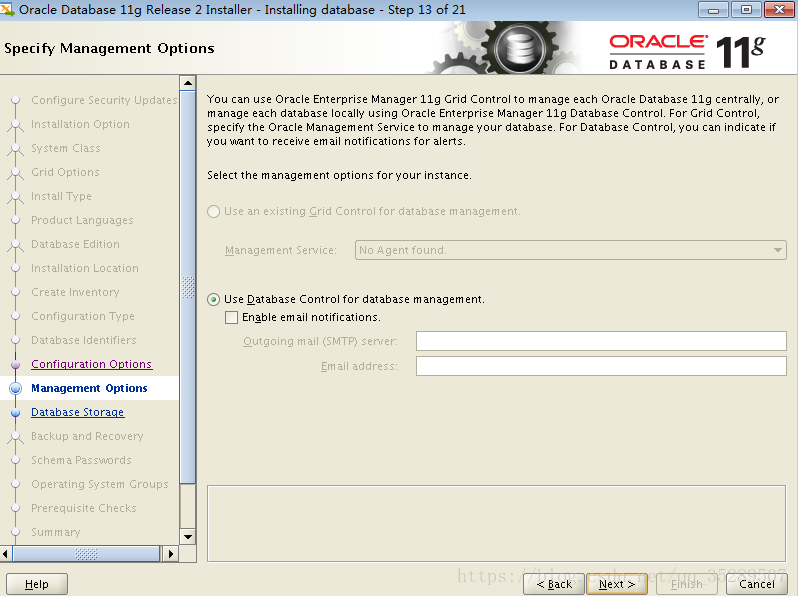This screenshot has height=596, width=798.
Task: Click the Management Options step bullet icon
Action: coord(16,388)
